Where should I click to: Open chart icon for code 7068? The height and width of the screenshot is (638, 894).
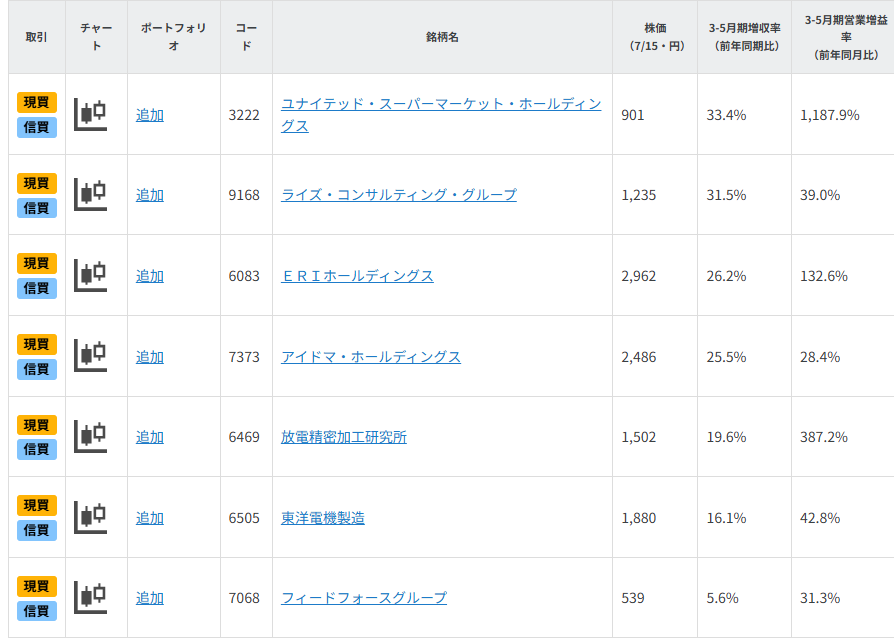pos(91,598)
